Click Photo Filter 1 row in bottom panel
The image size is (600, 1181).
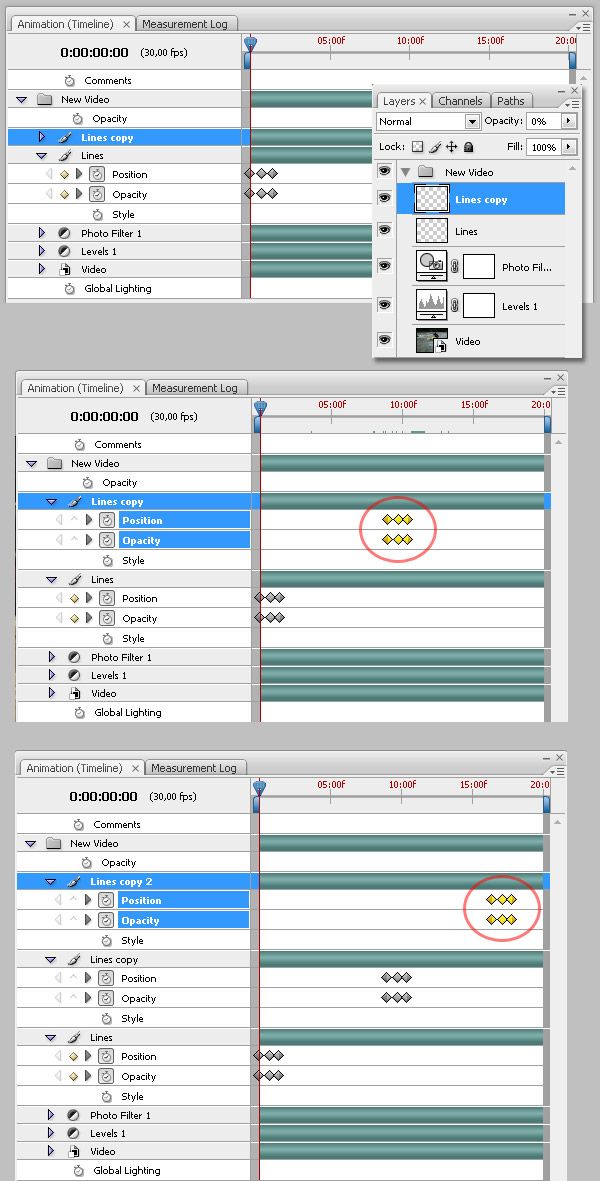point(134,1115)
